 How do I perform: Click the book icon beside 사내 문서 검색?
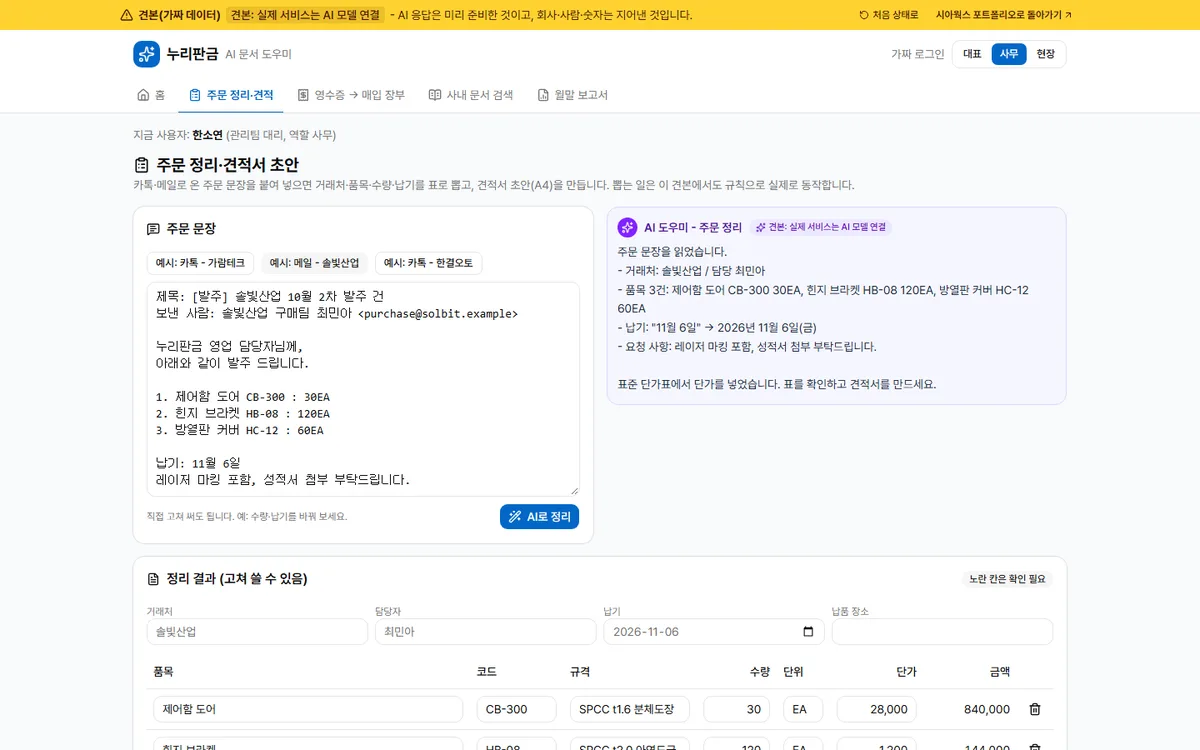435,95
